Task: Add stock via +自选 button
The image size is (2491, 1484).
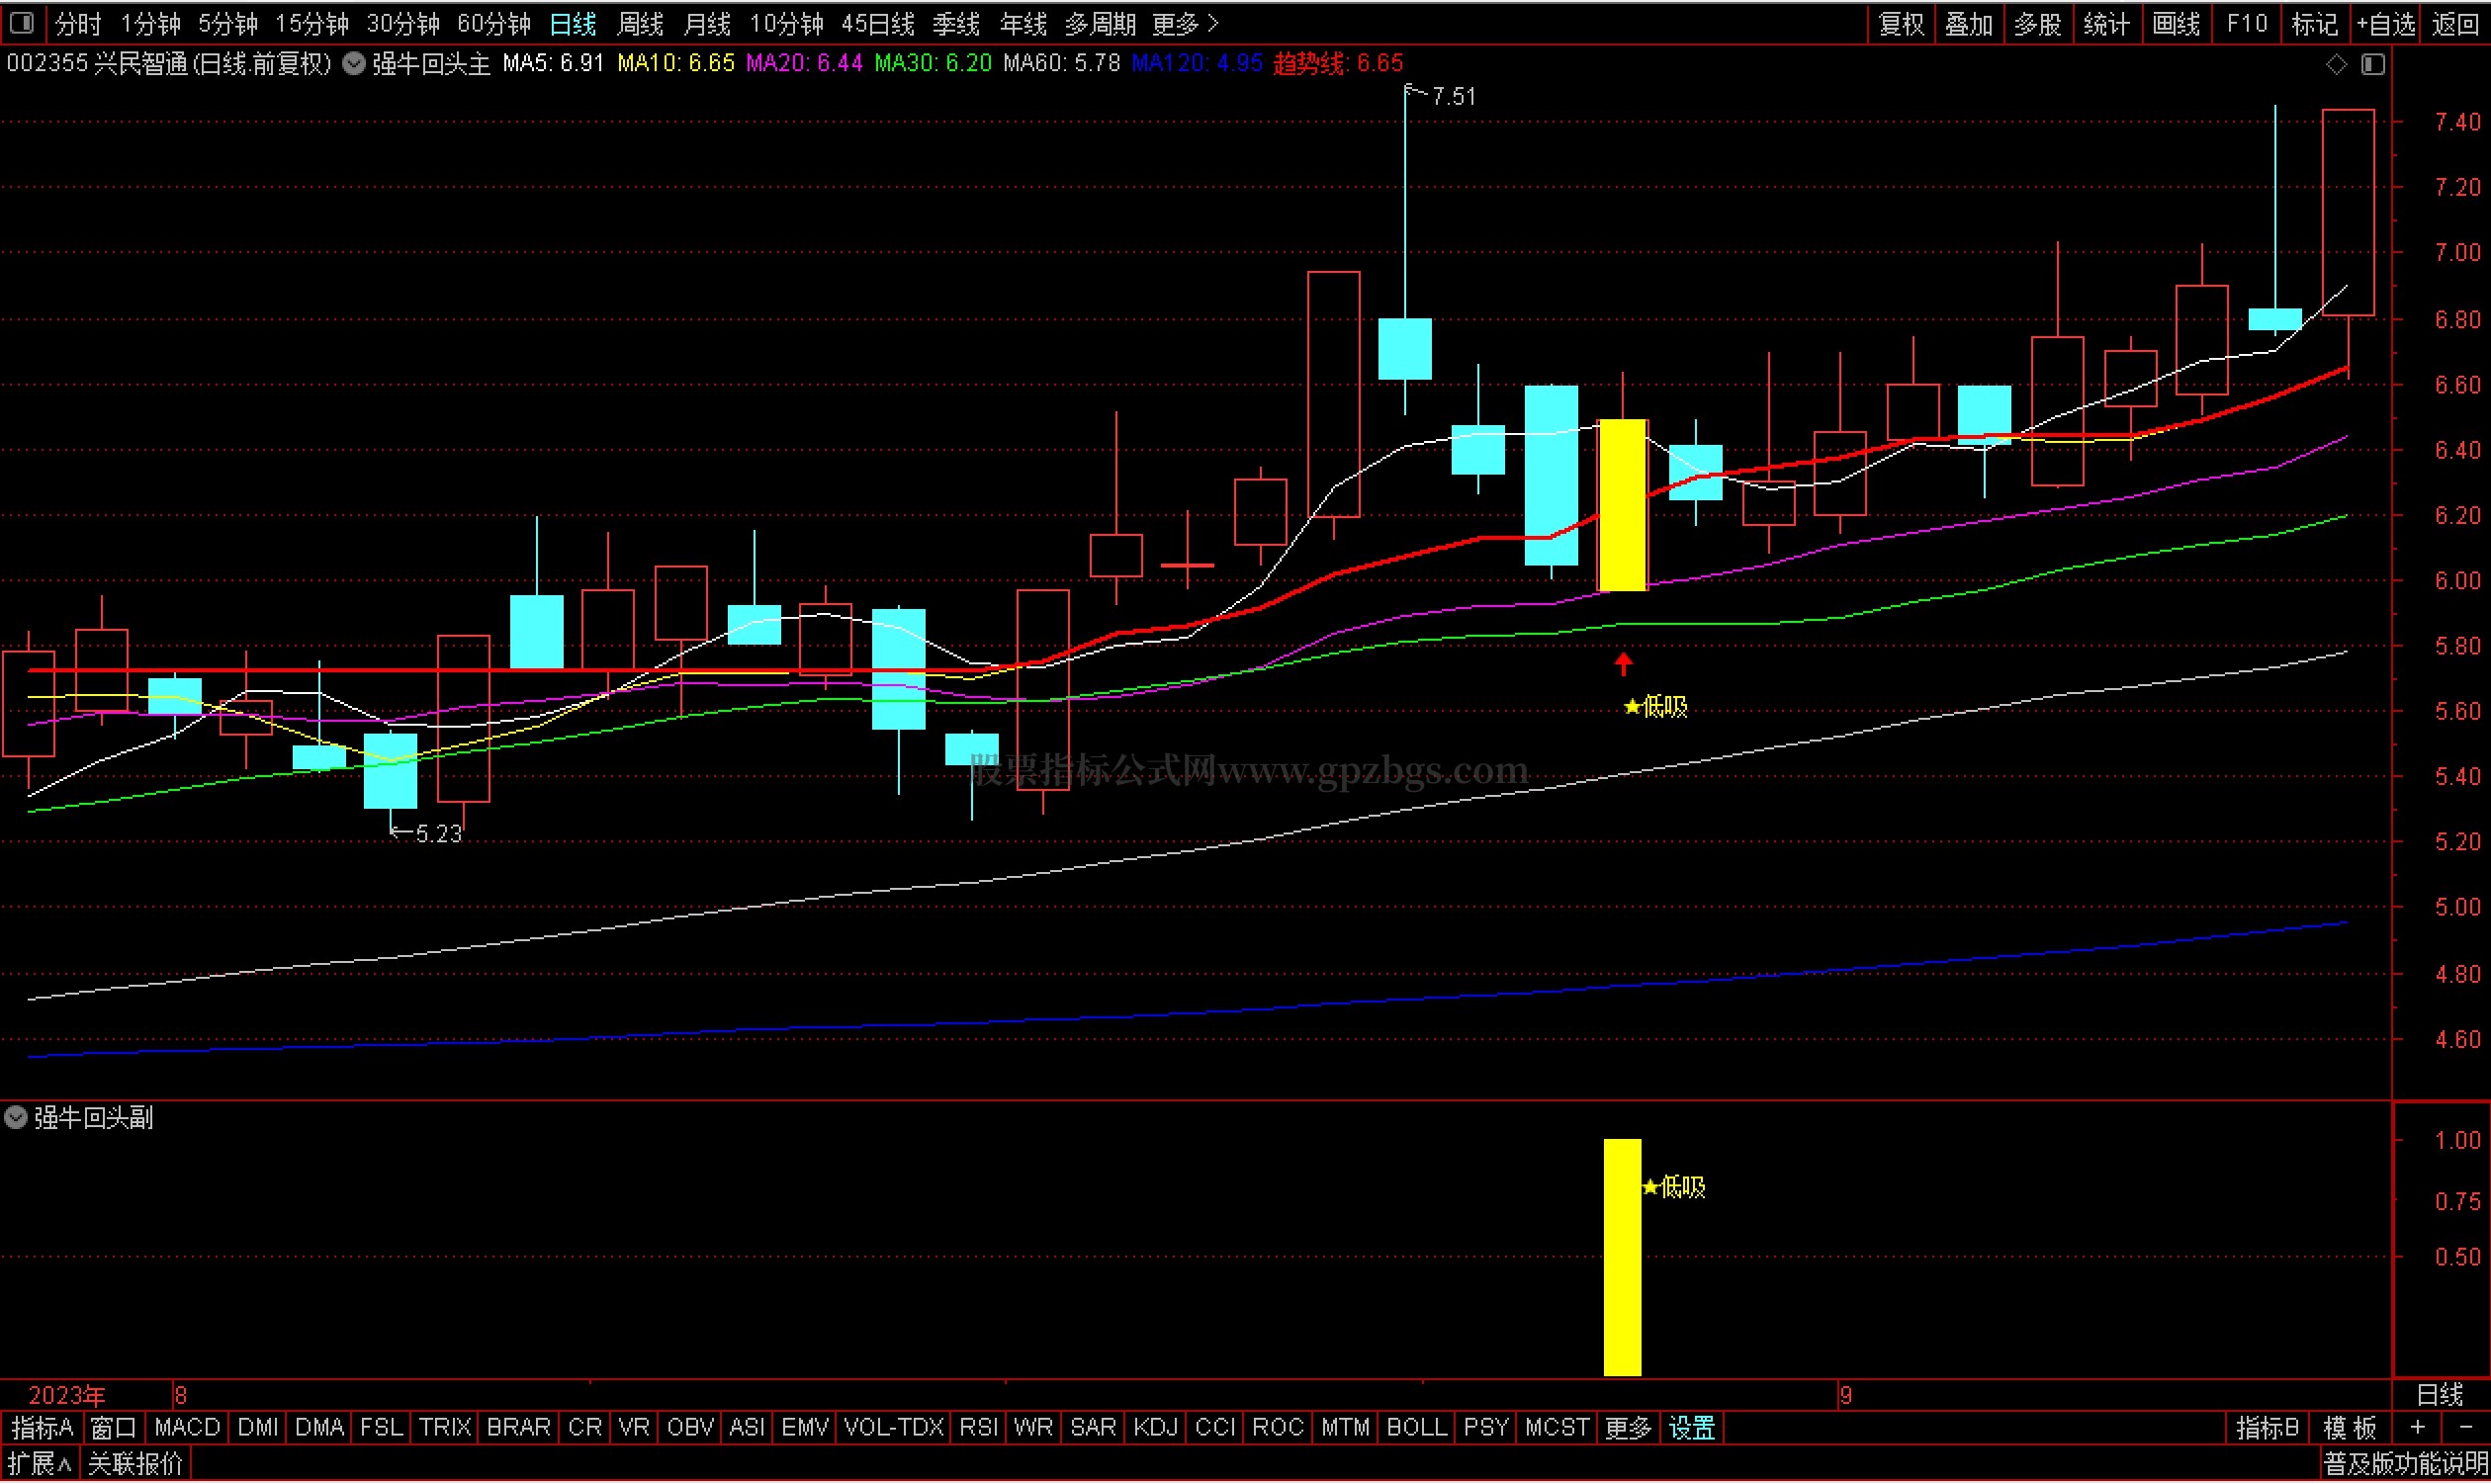Action: point(2386,23)
